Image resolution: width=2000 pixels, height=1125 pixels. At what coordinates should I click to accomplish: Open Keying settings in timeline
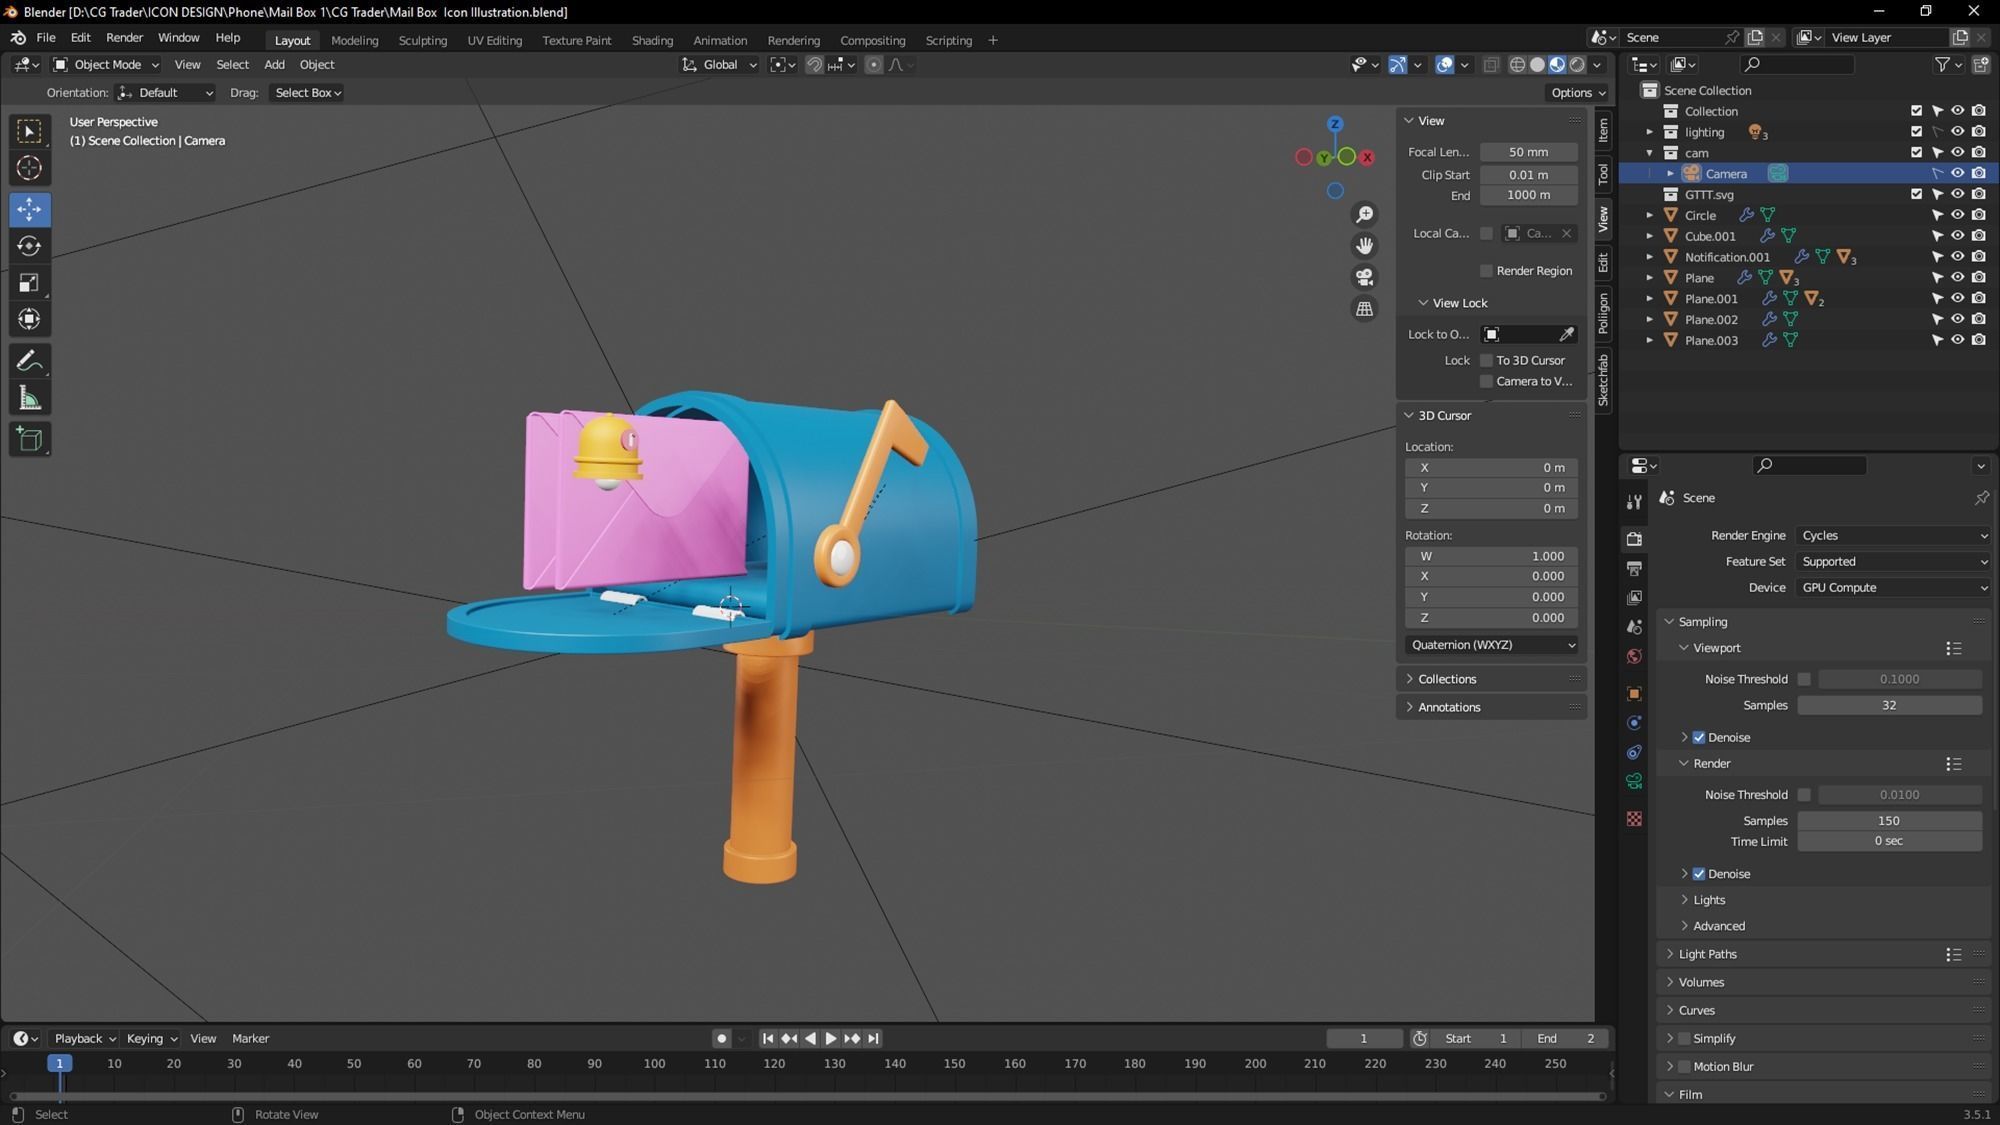tap(151, 1039)
